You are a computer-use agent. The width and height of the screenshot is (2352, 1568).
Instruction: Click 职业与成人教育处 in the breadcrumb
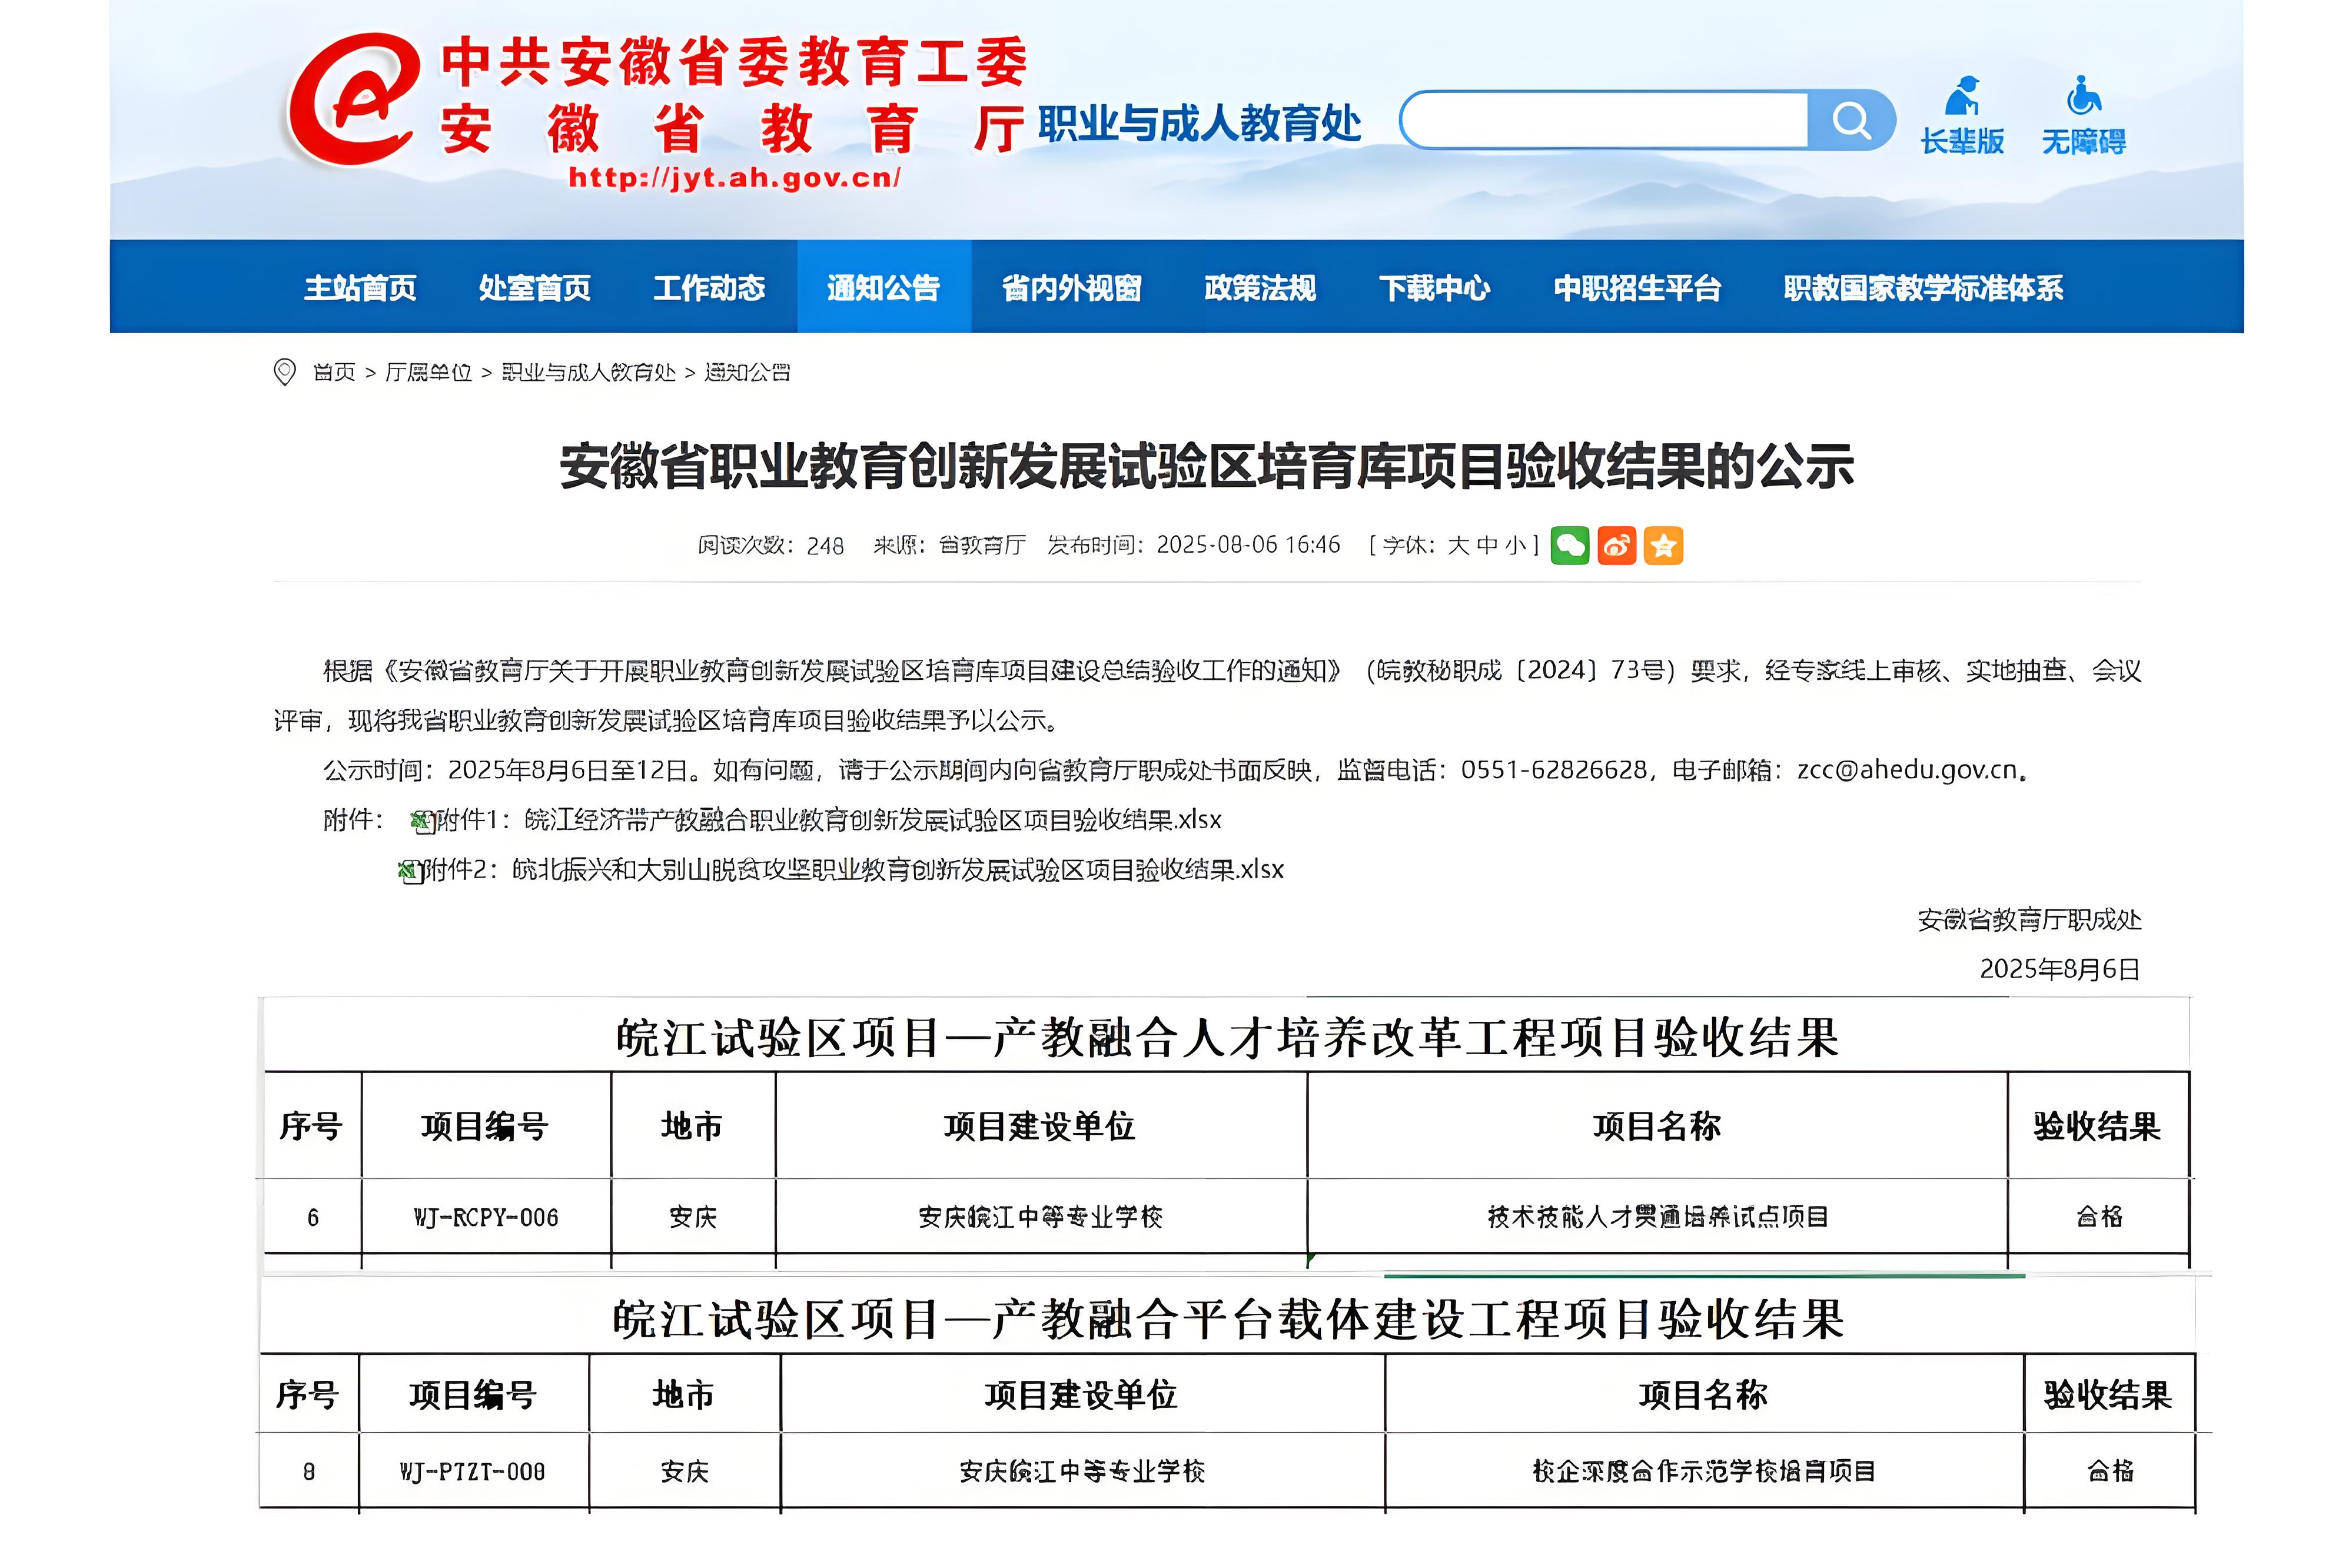click(589, 372)
